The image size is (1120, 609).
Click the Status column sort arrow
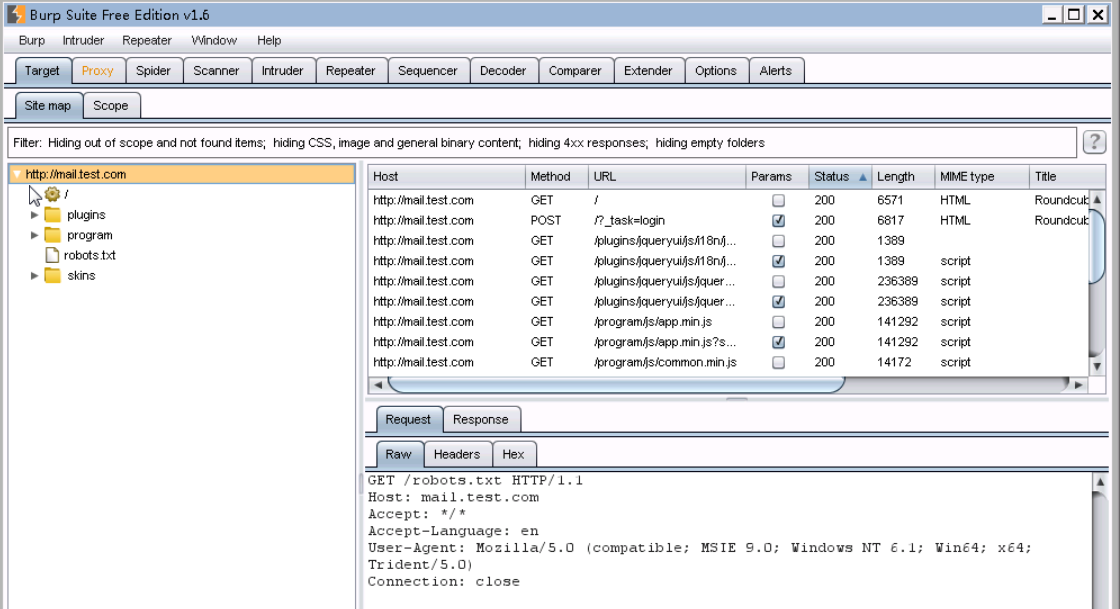[x=862, y=177]
